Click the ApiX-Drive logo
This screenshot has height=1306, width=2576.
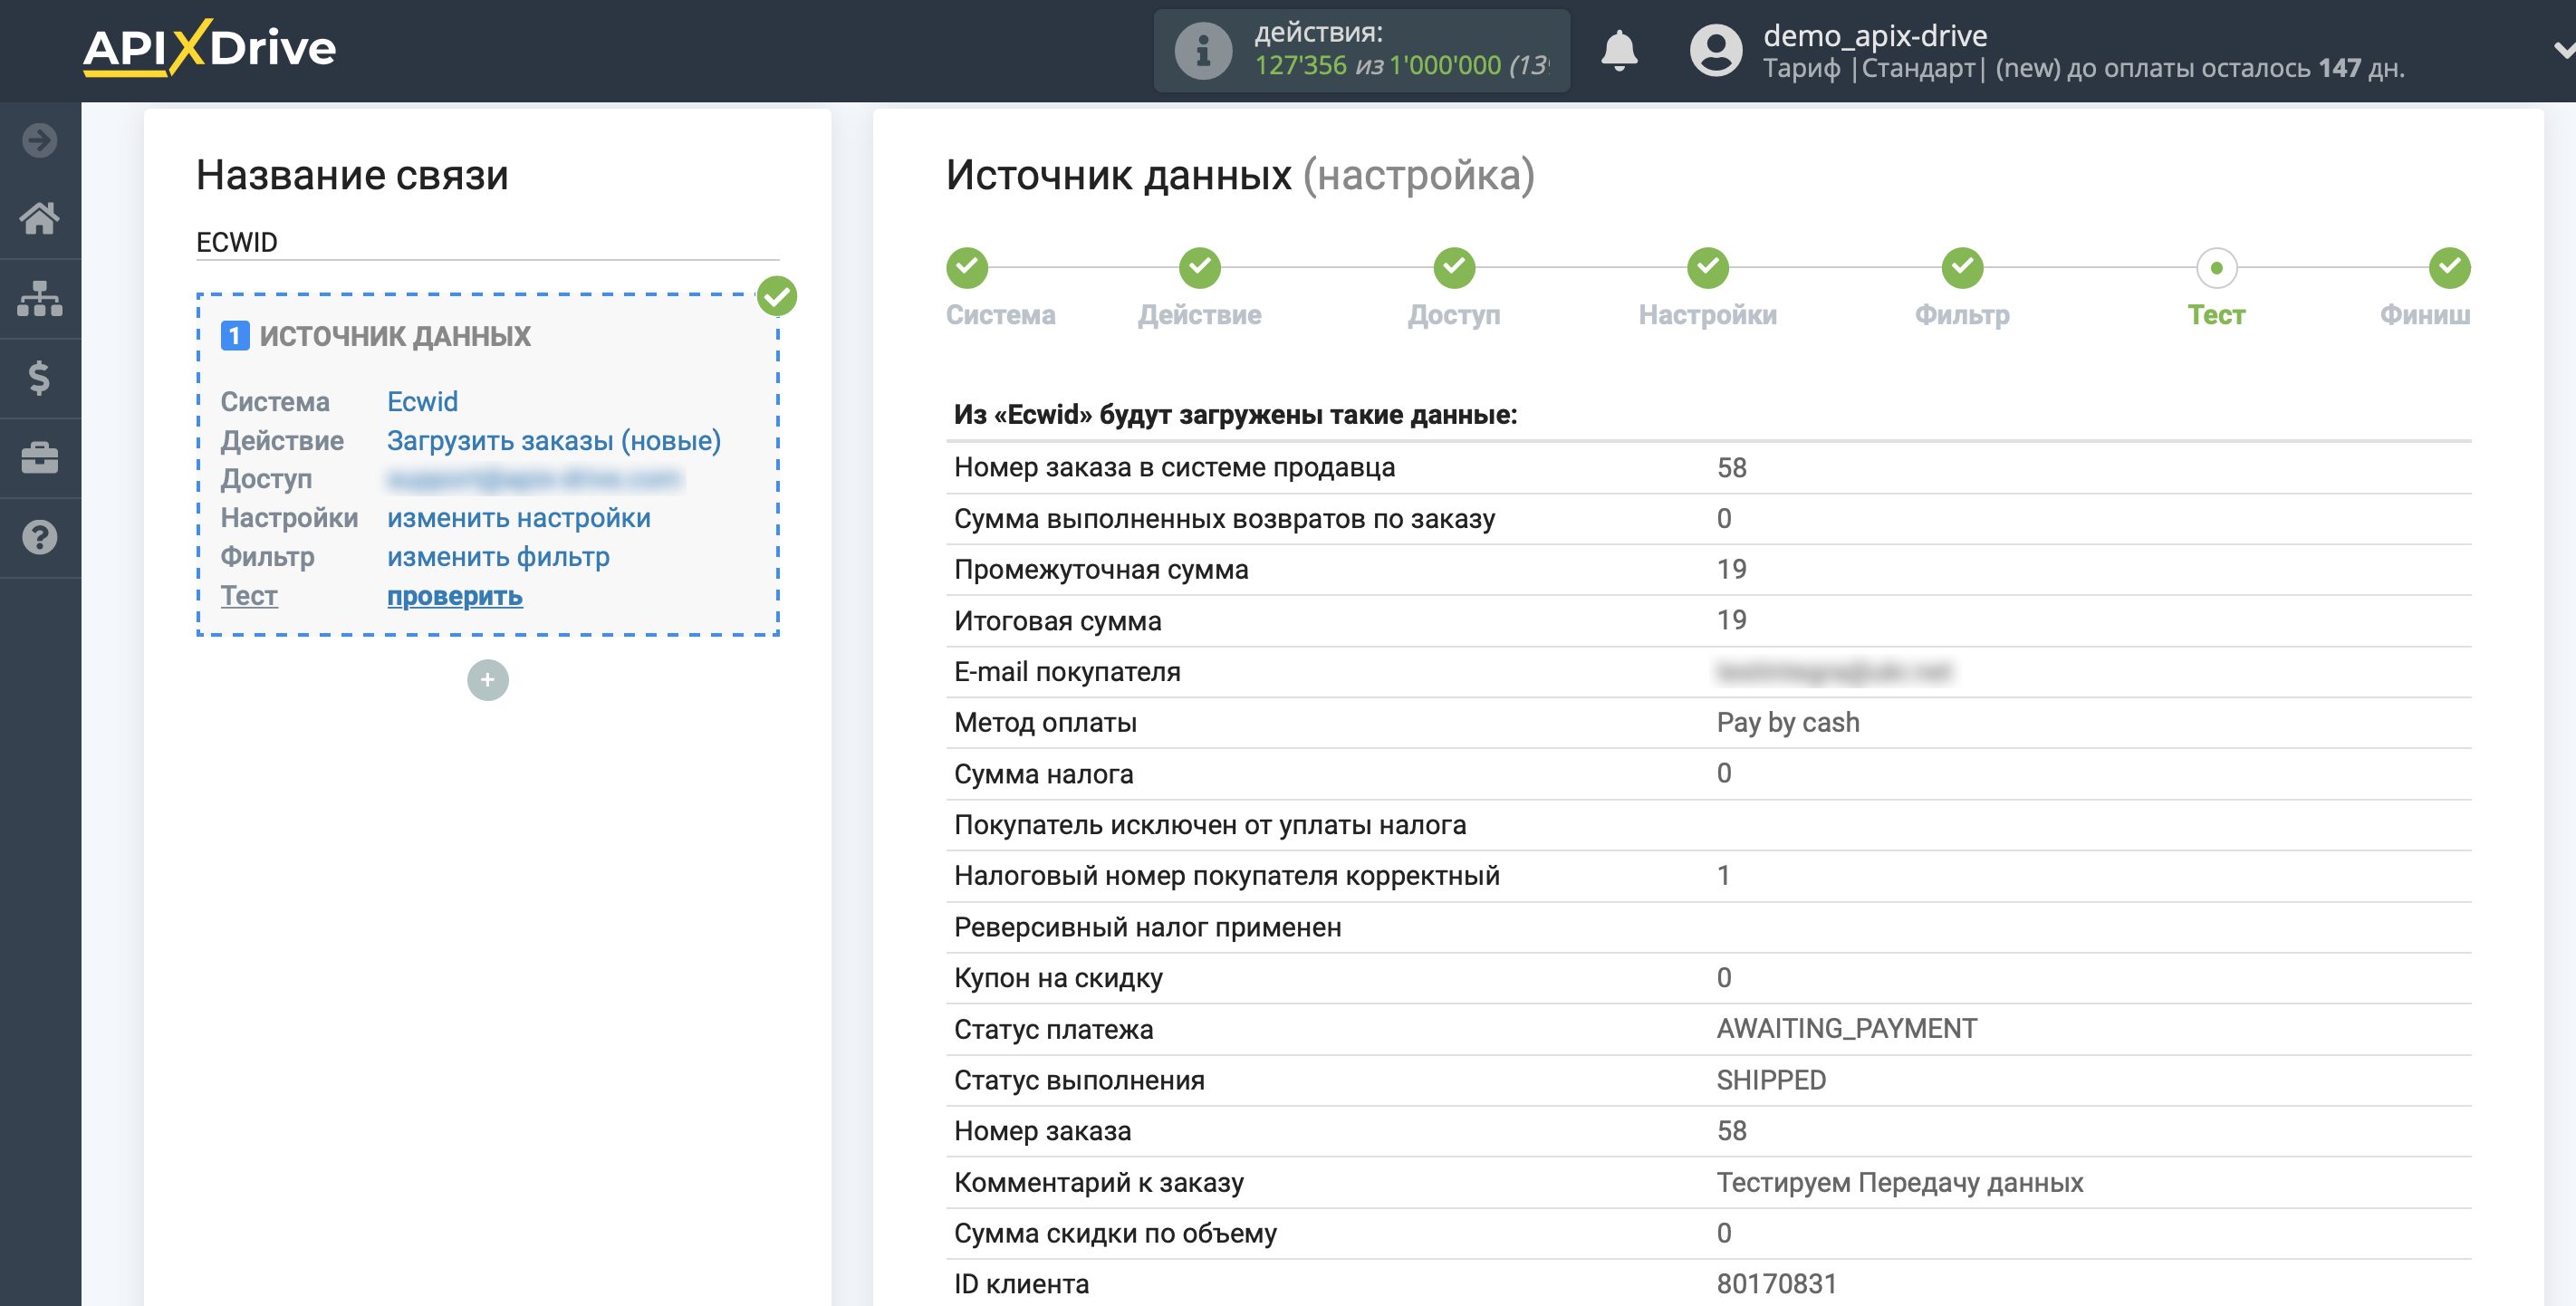pos(209,48)
